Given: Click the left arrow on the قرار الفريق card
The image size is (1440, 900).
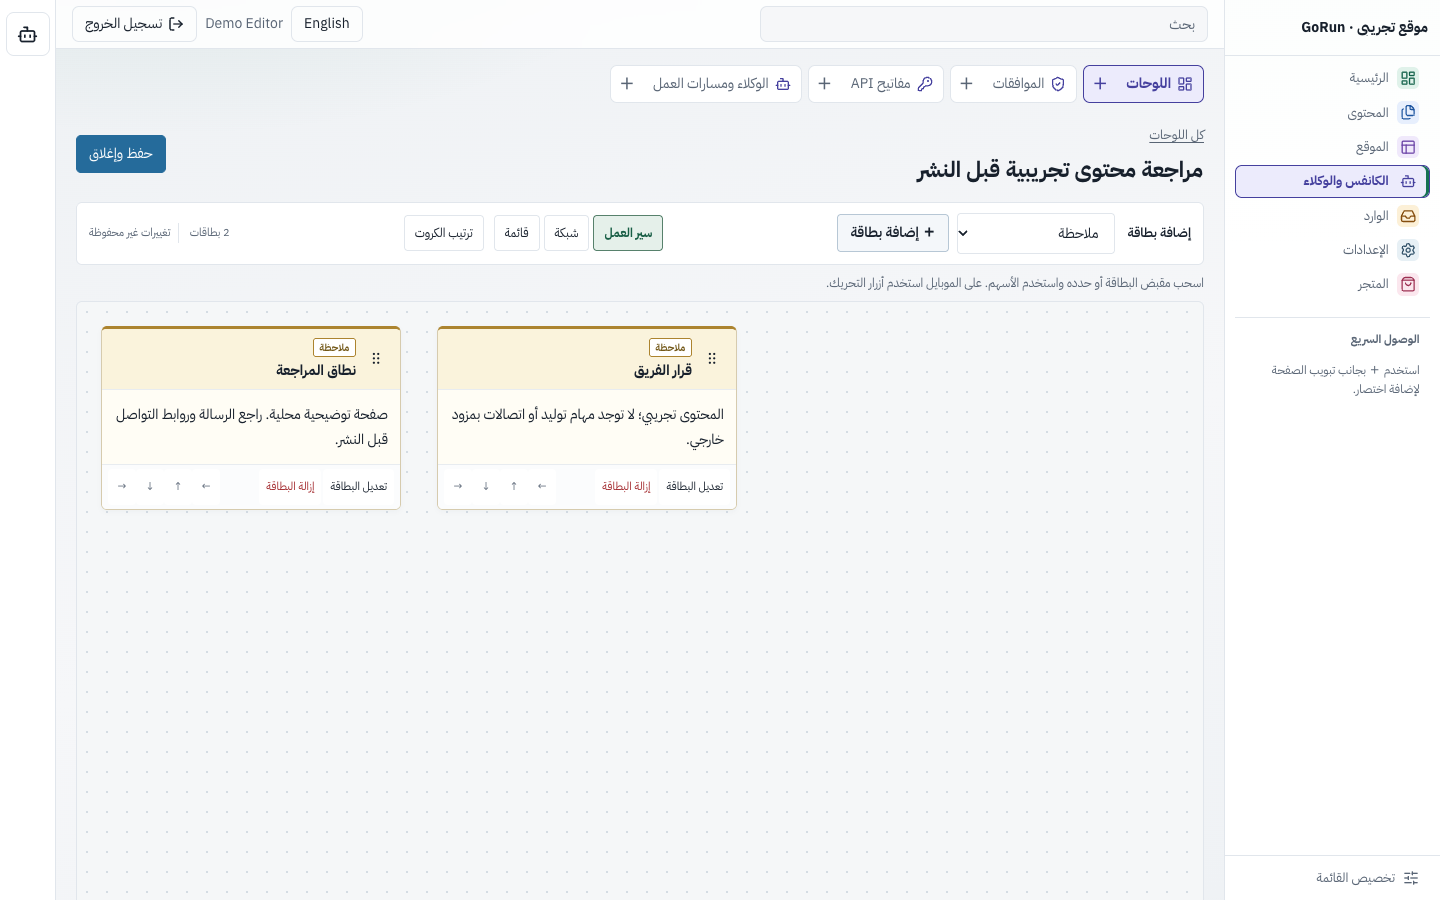Looking at the screenshot, I should [x=542, y=486].
